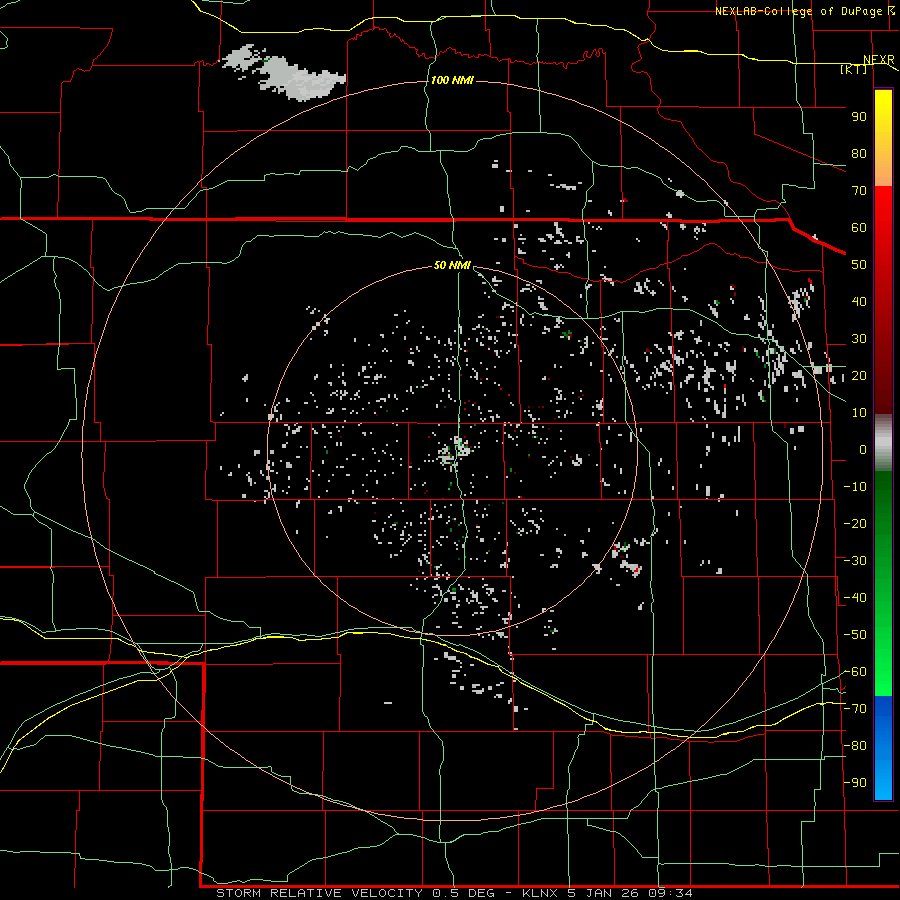This screenshot has width=900, height=900.
Task: Click the large gray echo outside the 100 NMI ring
Action: pyautogui.click(x=284, y=73)
